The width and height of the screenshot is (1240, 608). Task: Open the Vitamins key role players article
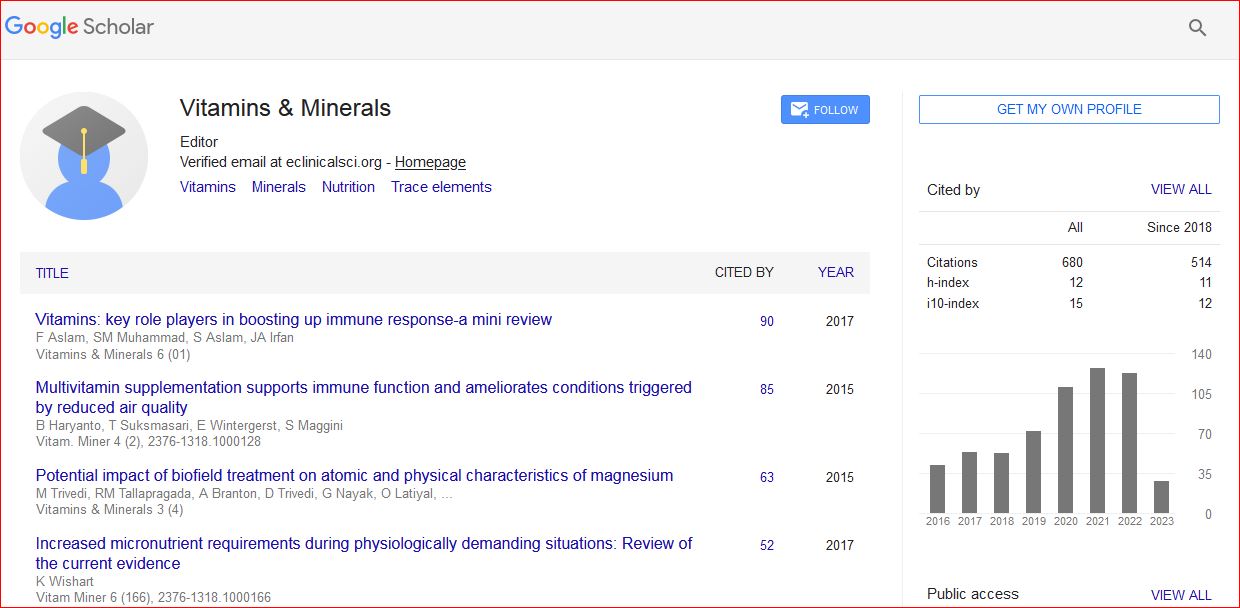(x=293, y=320)
